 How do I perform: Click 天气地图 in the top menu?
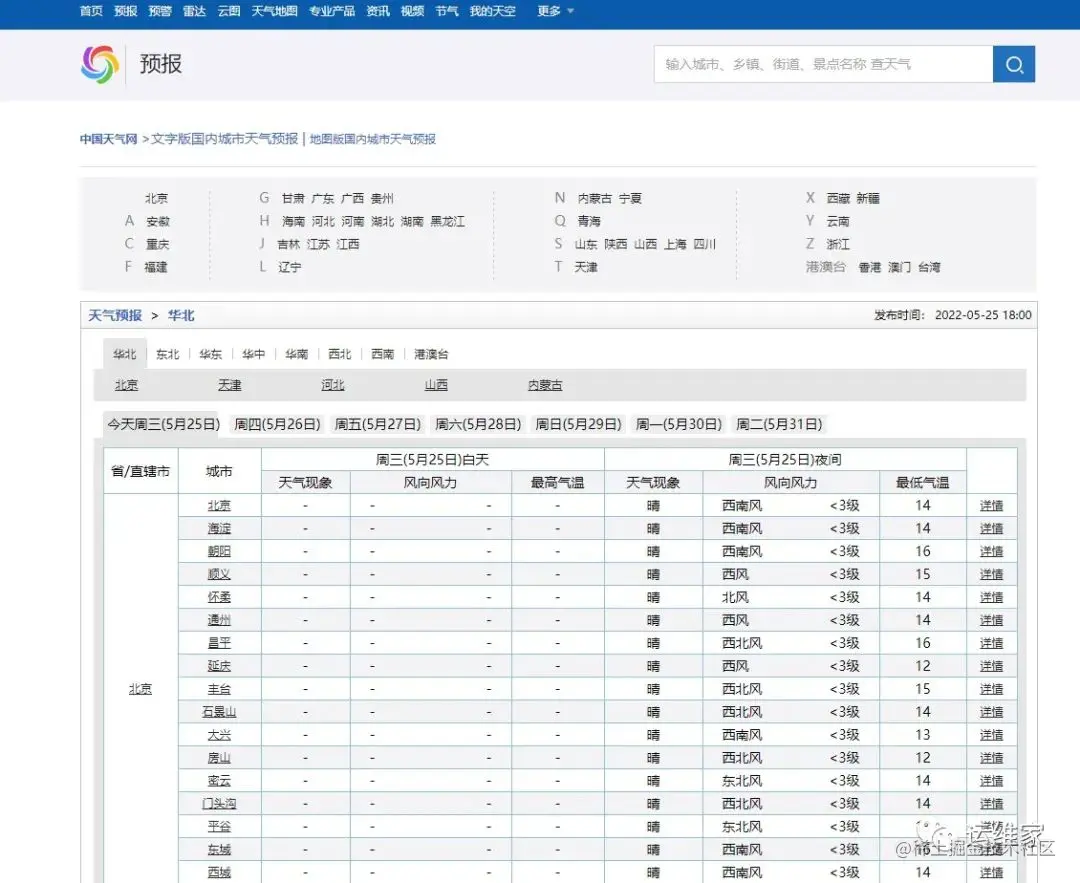pyautogui.click(x=274, y=13)
